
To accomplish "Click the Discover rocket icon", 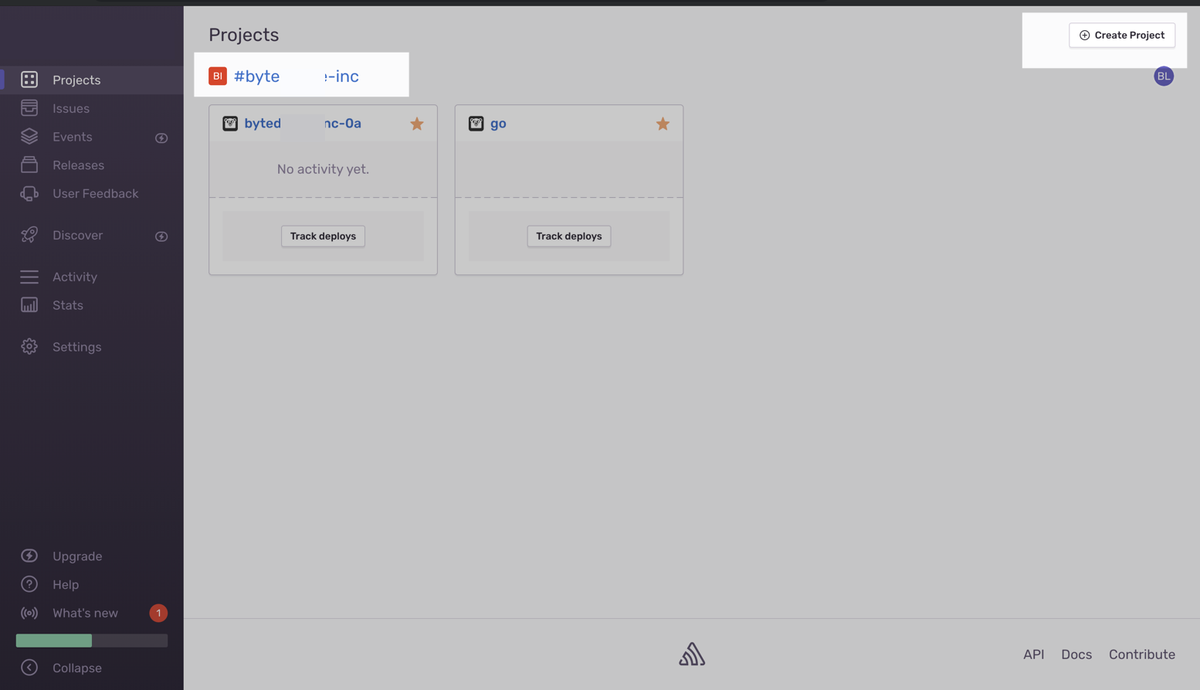I will point(29,235).
